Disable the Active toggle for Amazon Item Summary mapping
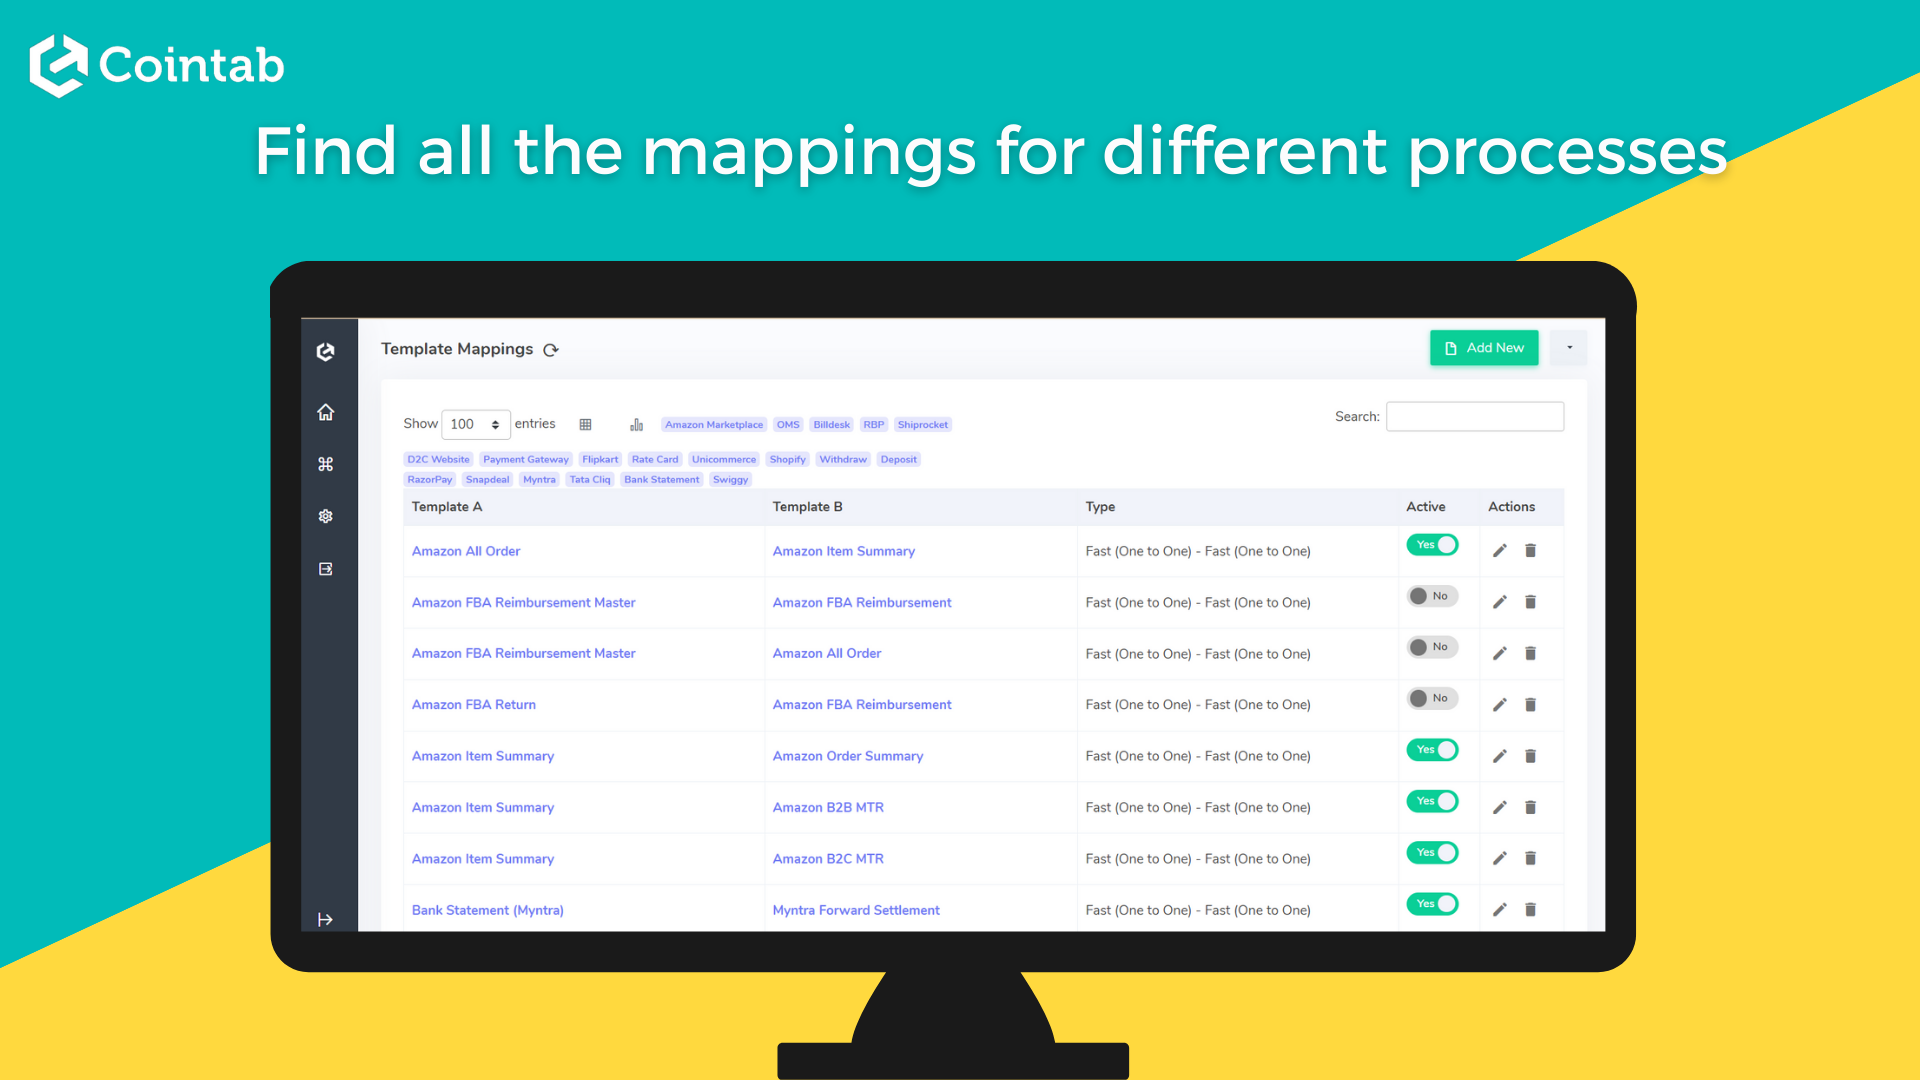 (x=1432, y=749)
